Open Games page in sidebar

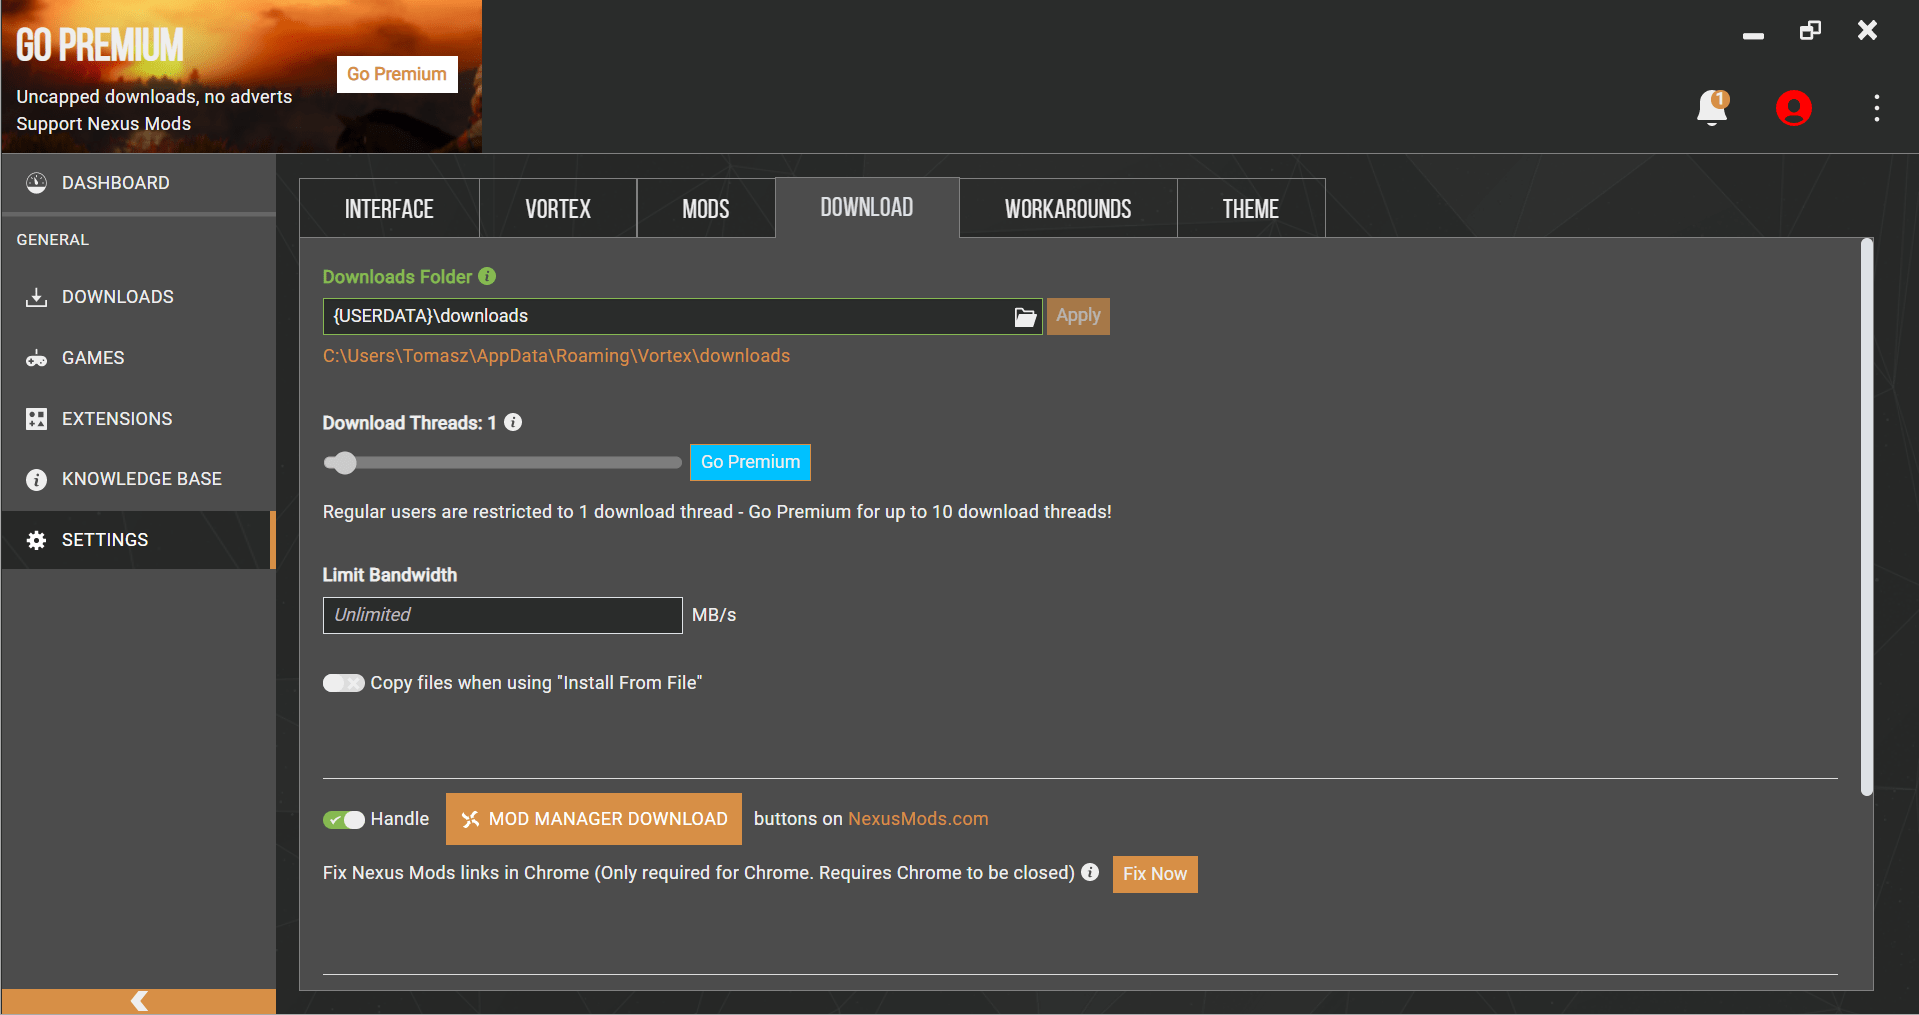pyautogui.click(x=139, y=358)
